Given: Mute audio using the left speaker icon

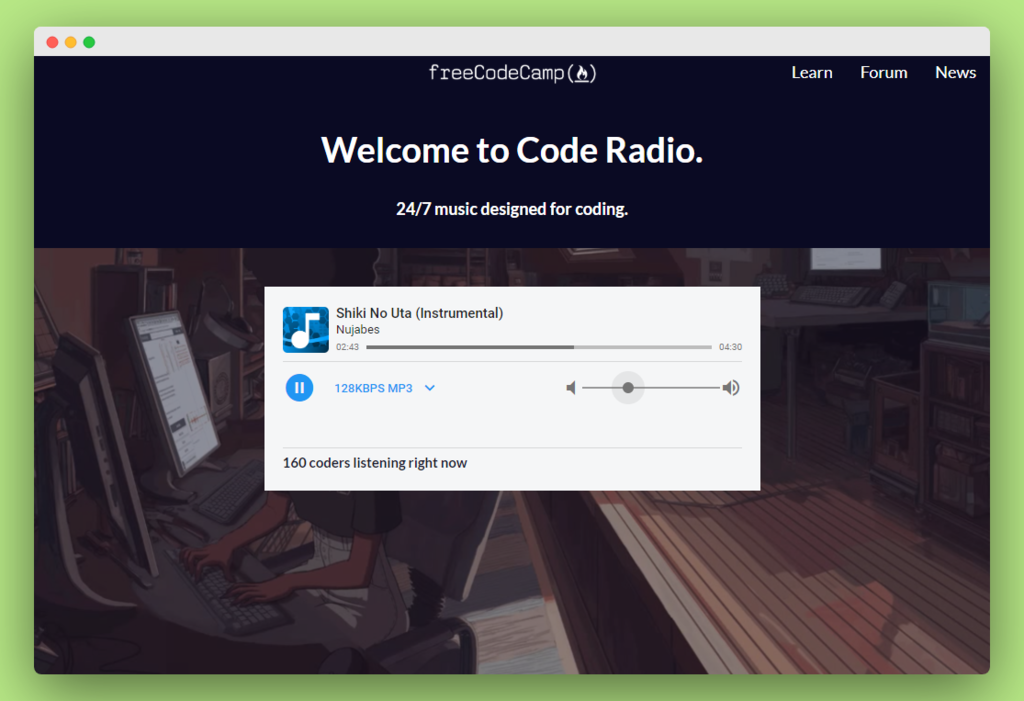Looking at the screenshot, I should tap(571, 388).
